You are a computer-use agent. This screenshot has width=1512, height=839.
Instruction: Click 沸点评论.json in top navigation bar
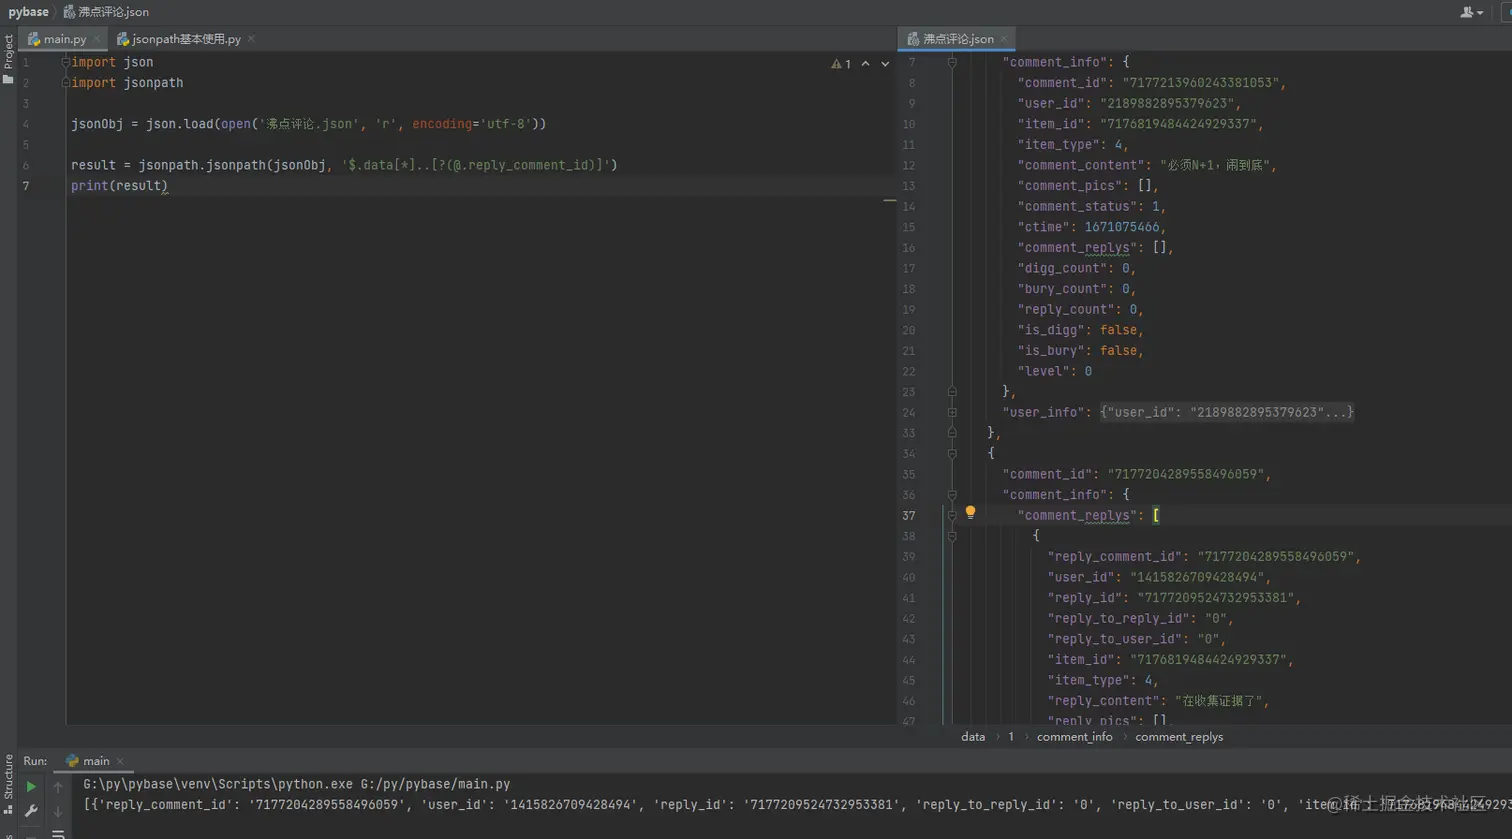(x=106, y=12)
